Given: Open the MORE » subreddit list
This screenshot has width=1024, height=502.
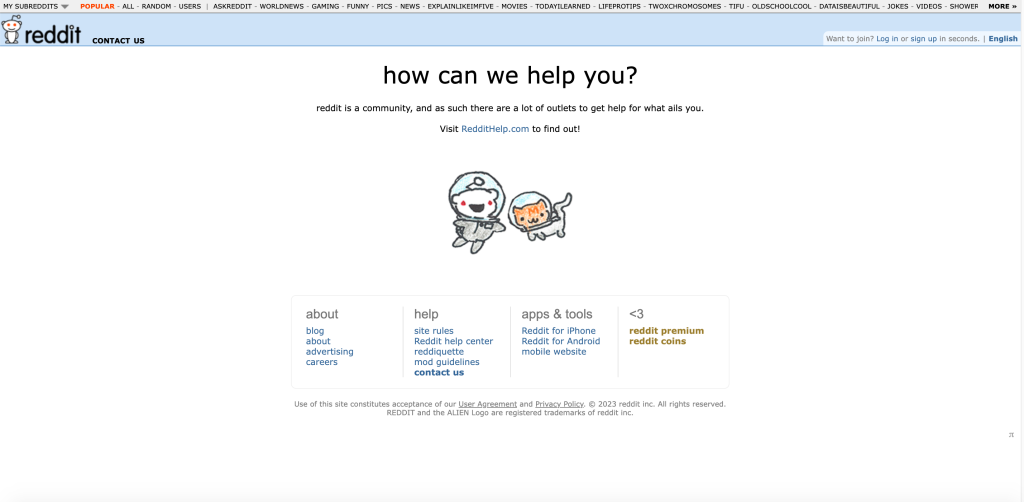Looking at the screenshot, I should [x=1001, y=6].
